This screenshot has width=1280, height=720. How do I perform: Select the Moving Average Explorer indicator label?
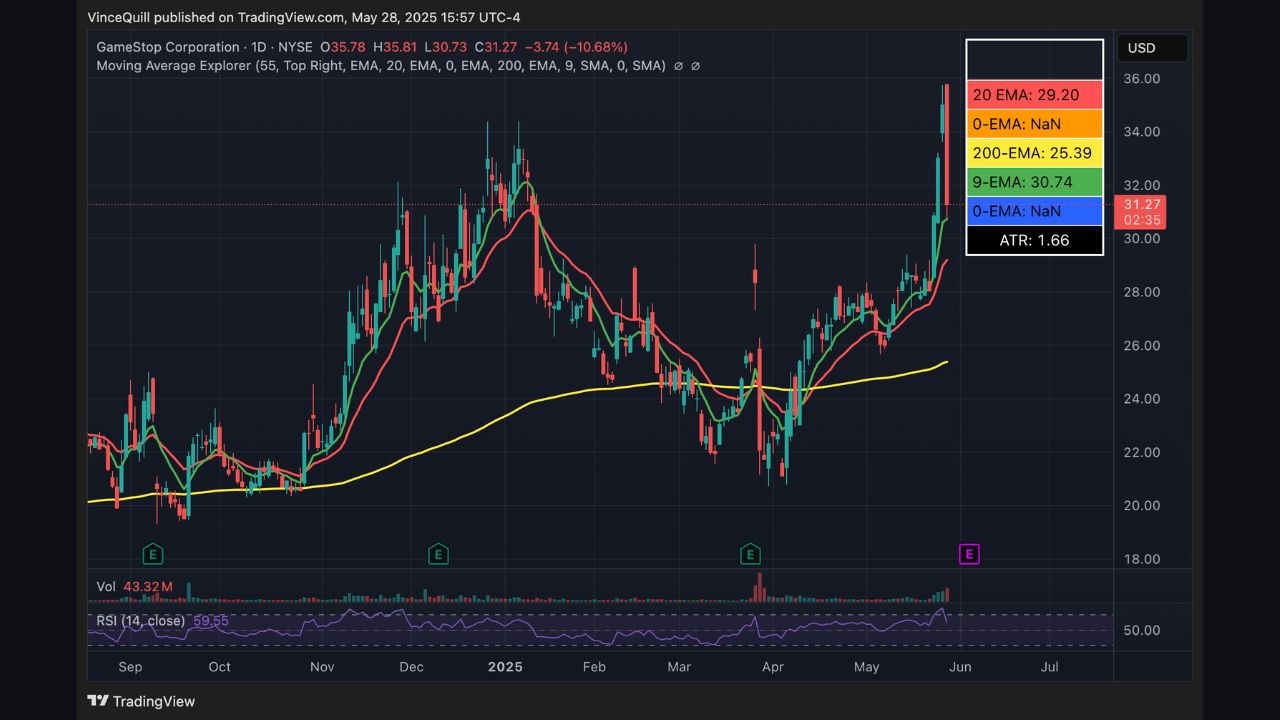click(x=381, y=66)
